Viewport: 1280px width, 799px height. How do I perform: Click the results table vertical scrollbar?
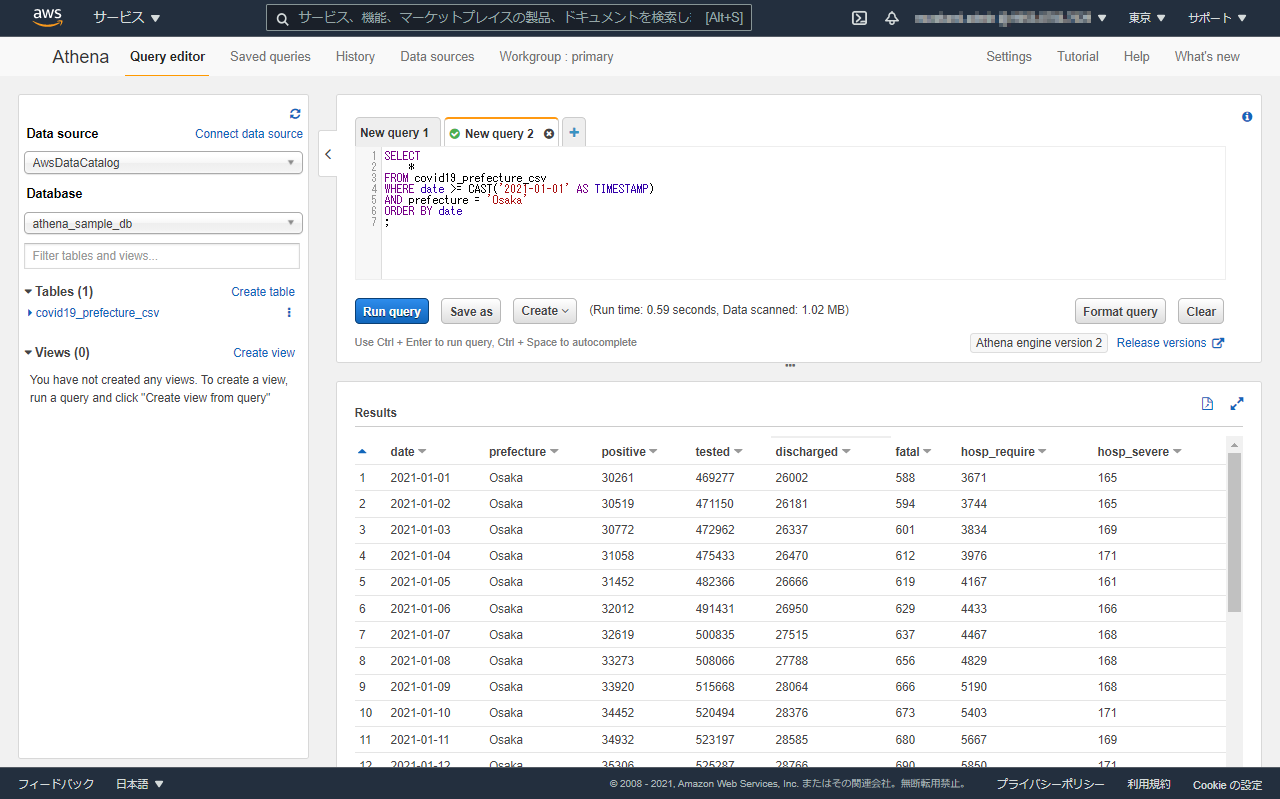point(1234,532)
